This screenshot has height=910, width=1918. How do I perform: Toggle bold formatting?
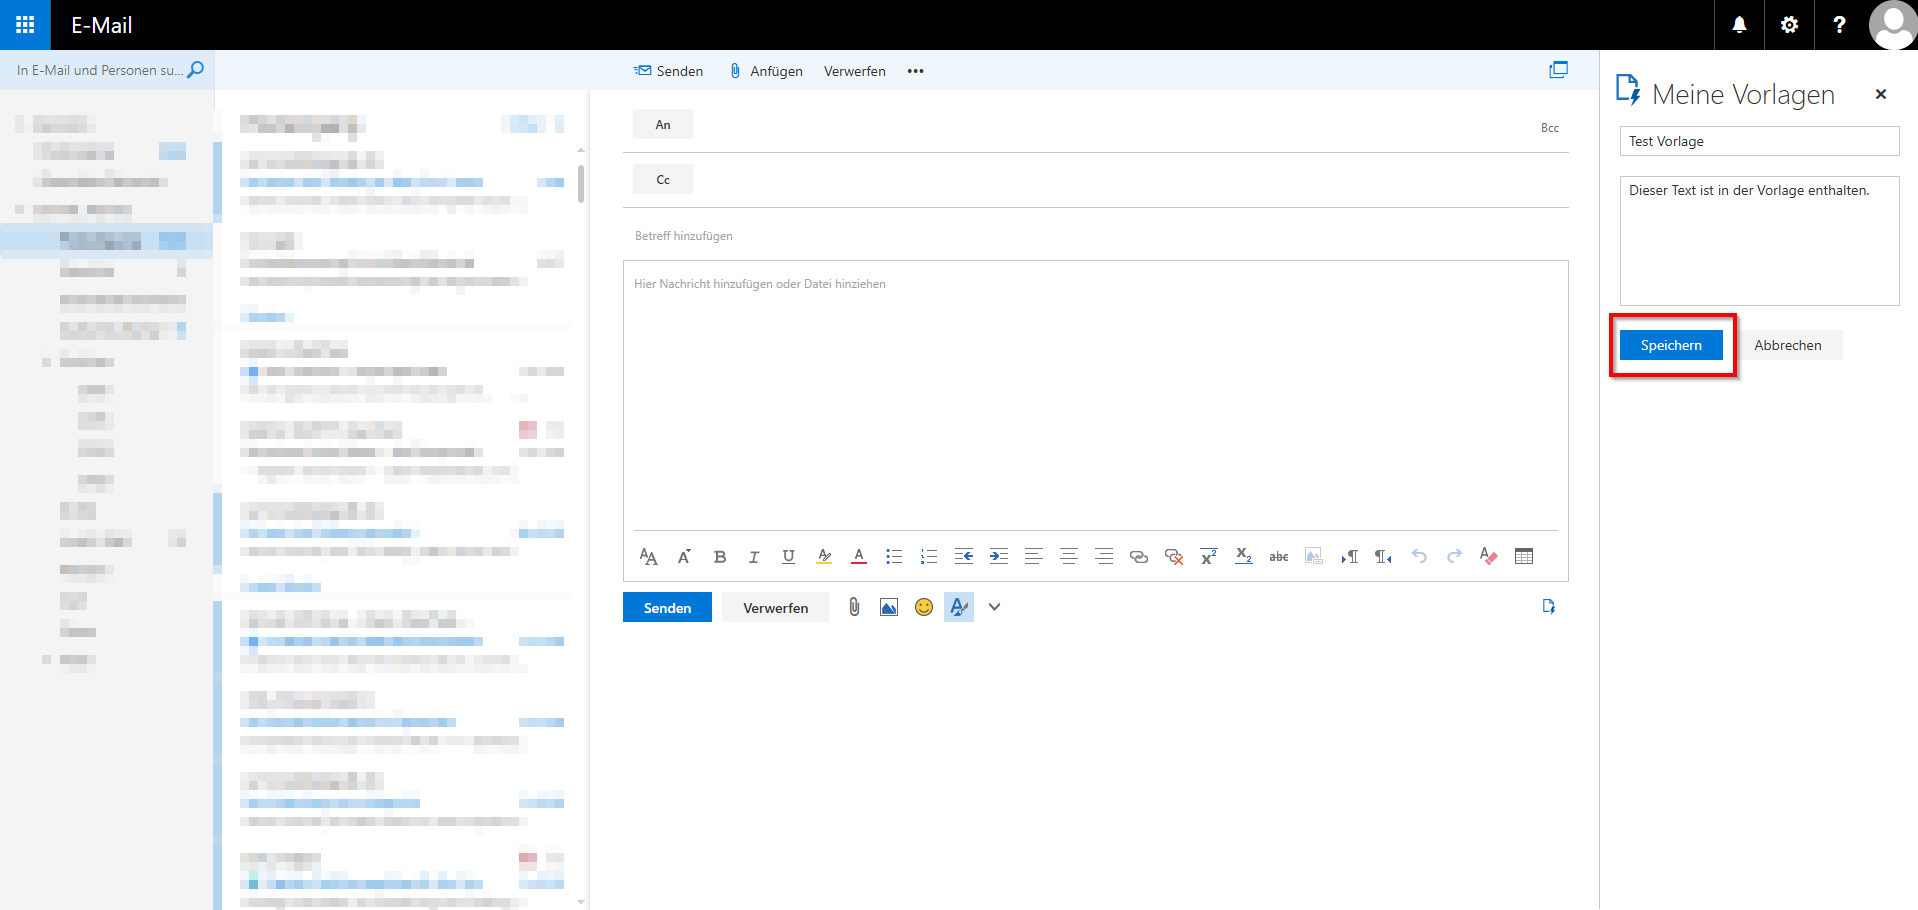[719, 557]
